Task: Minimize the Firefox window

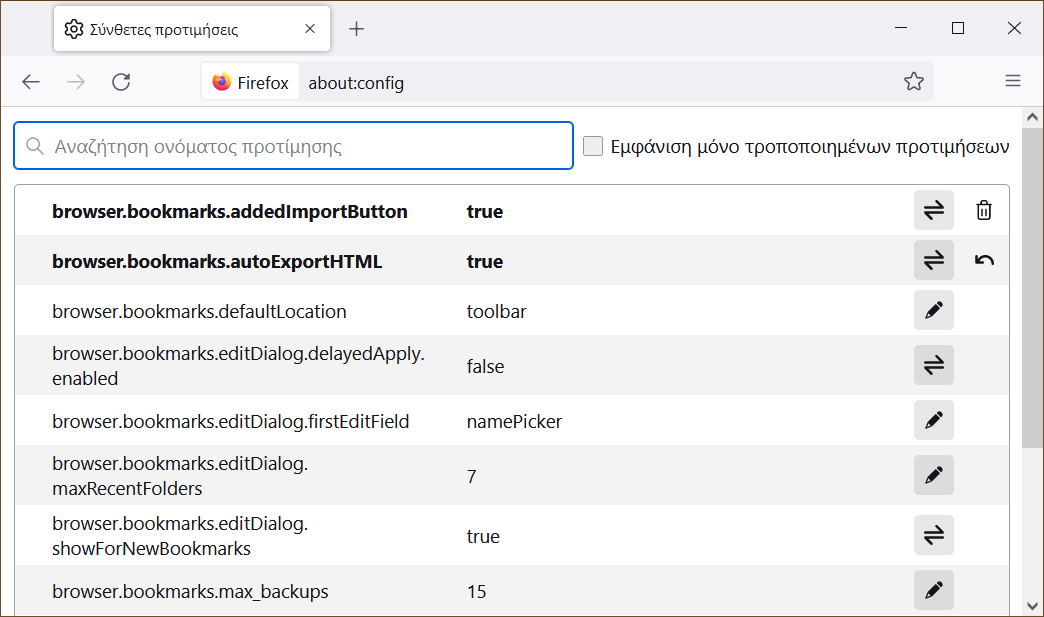Action: pyautogui.click(x=901, y=28)
